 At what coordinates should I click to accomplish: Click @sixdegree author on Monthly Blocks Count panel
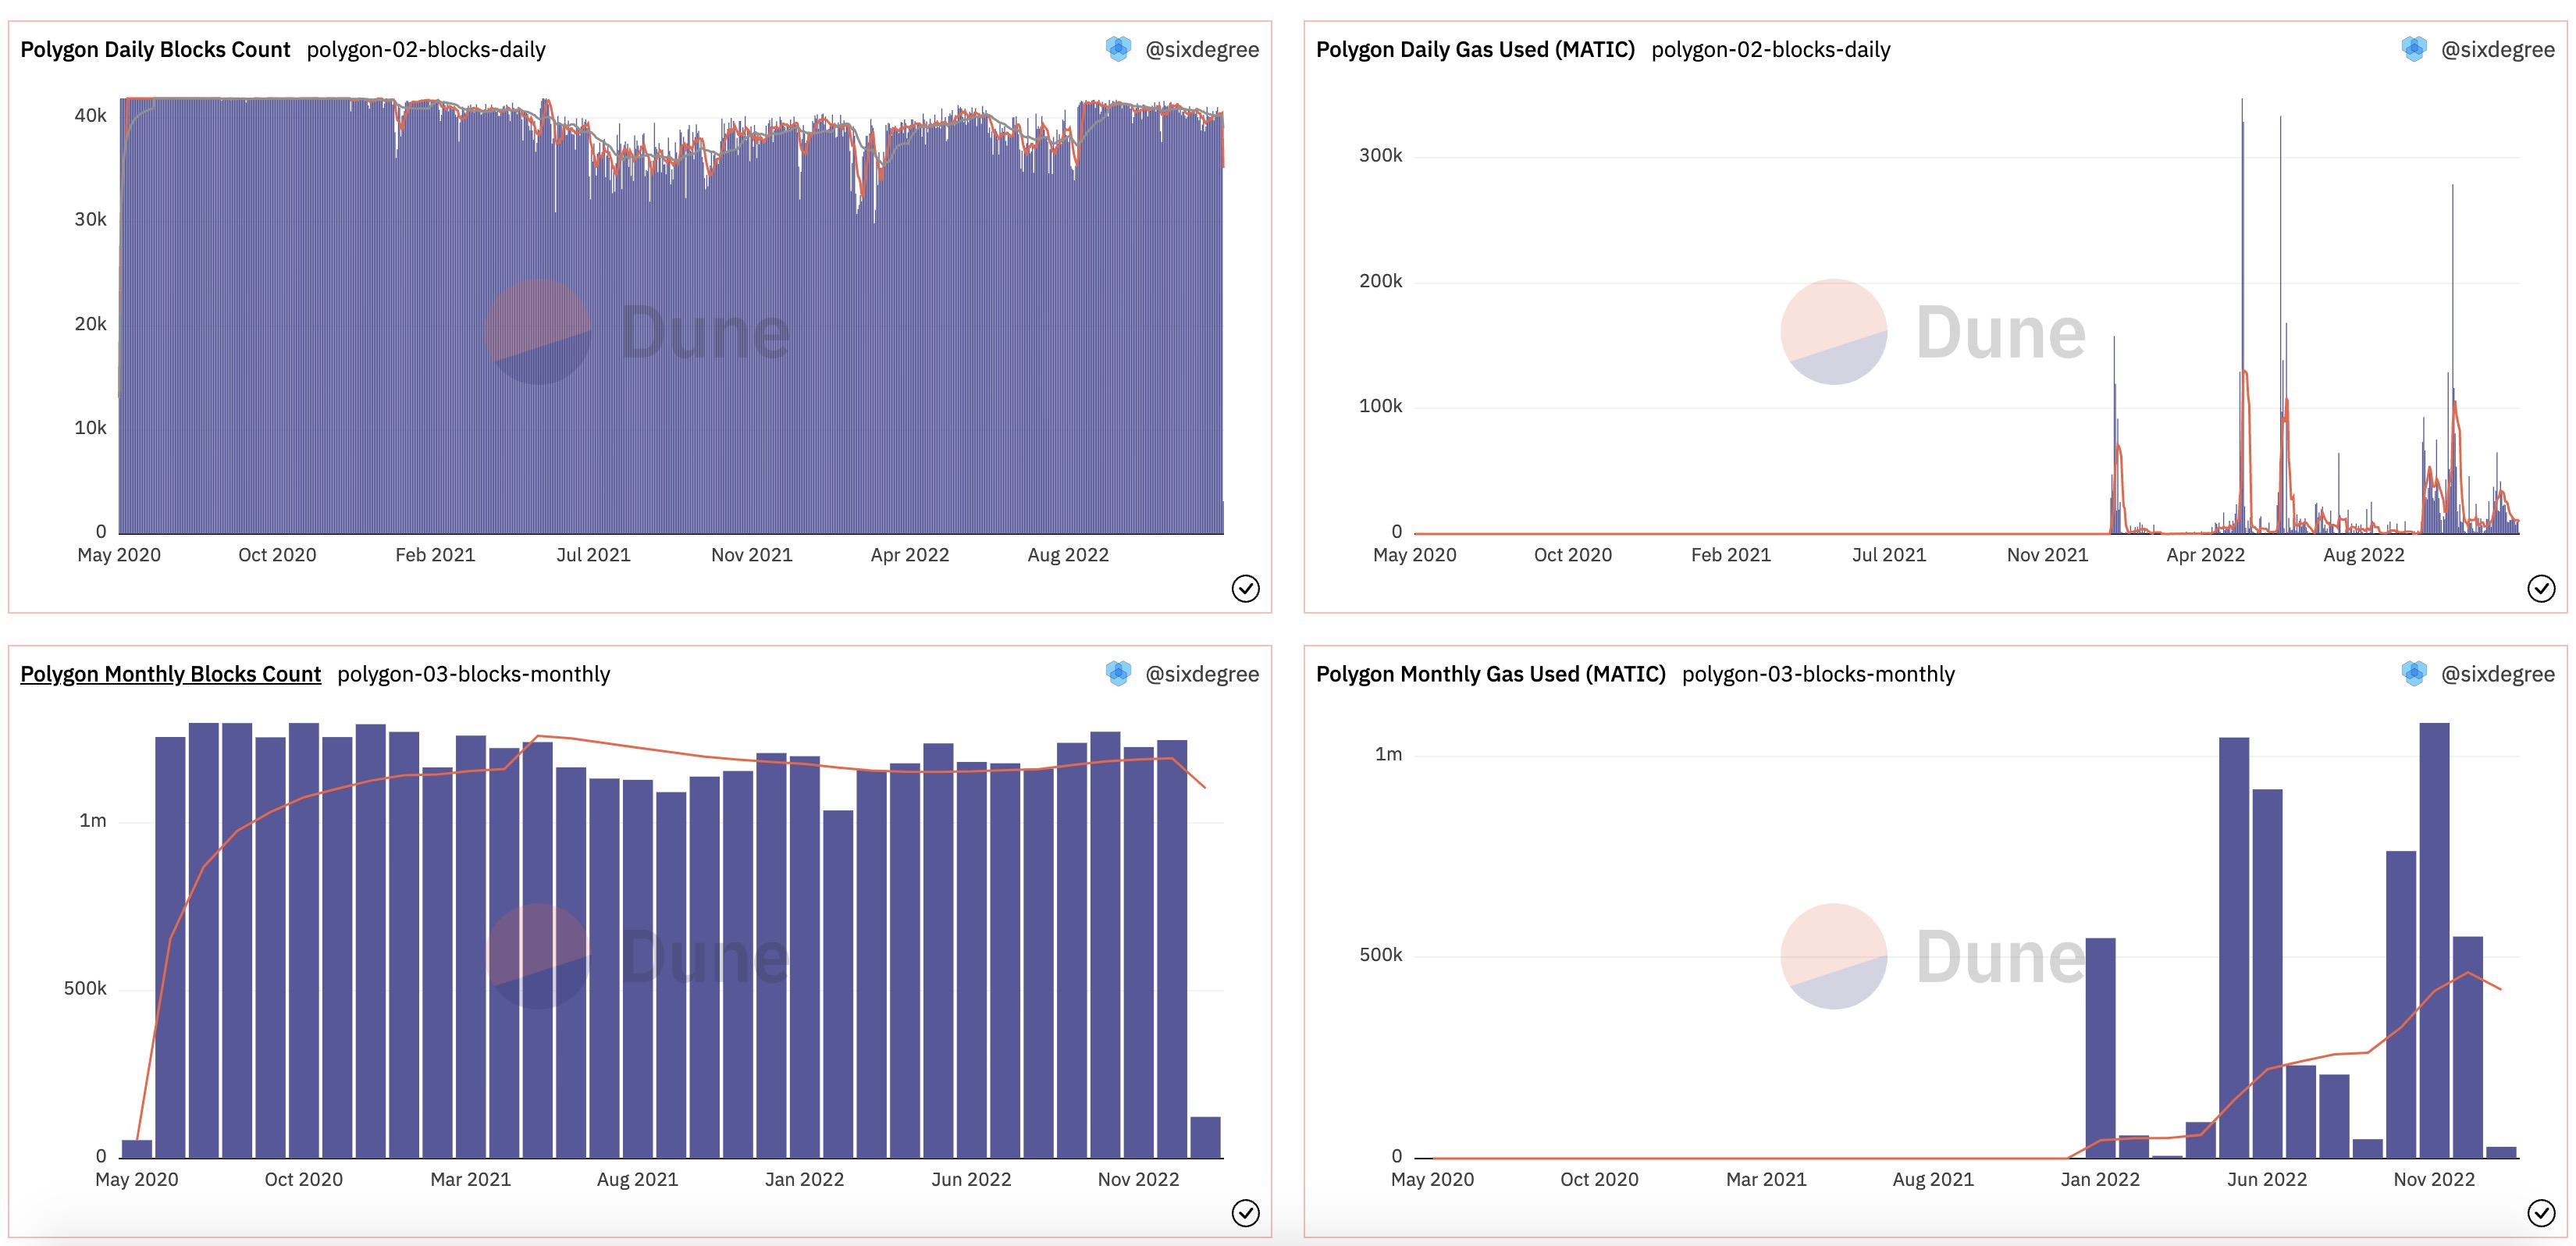pyautogui.click(x=1202, y=674)
